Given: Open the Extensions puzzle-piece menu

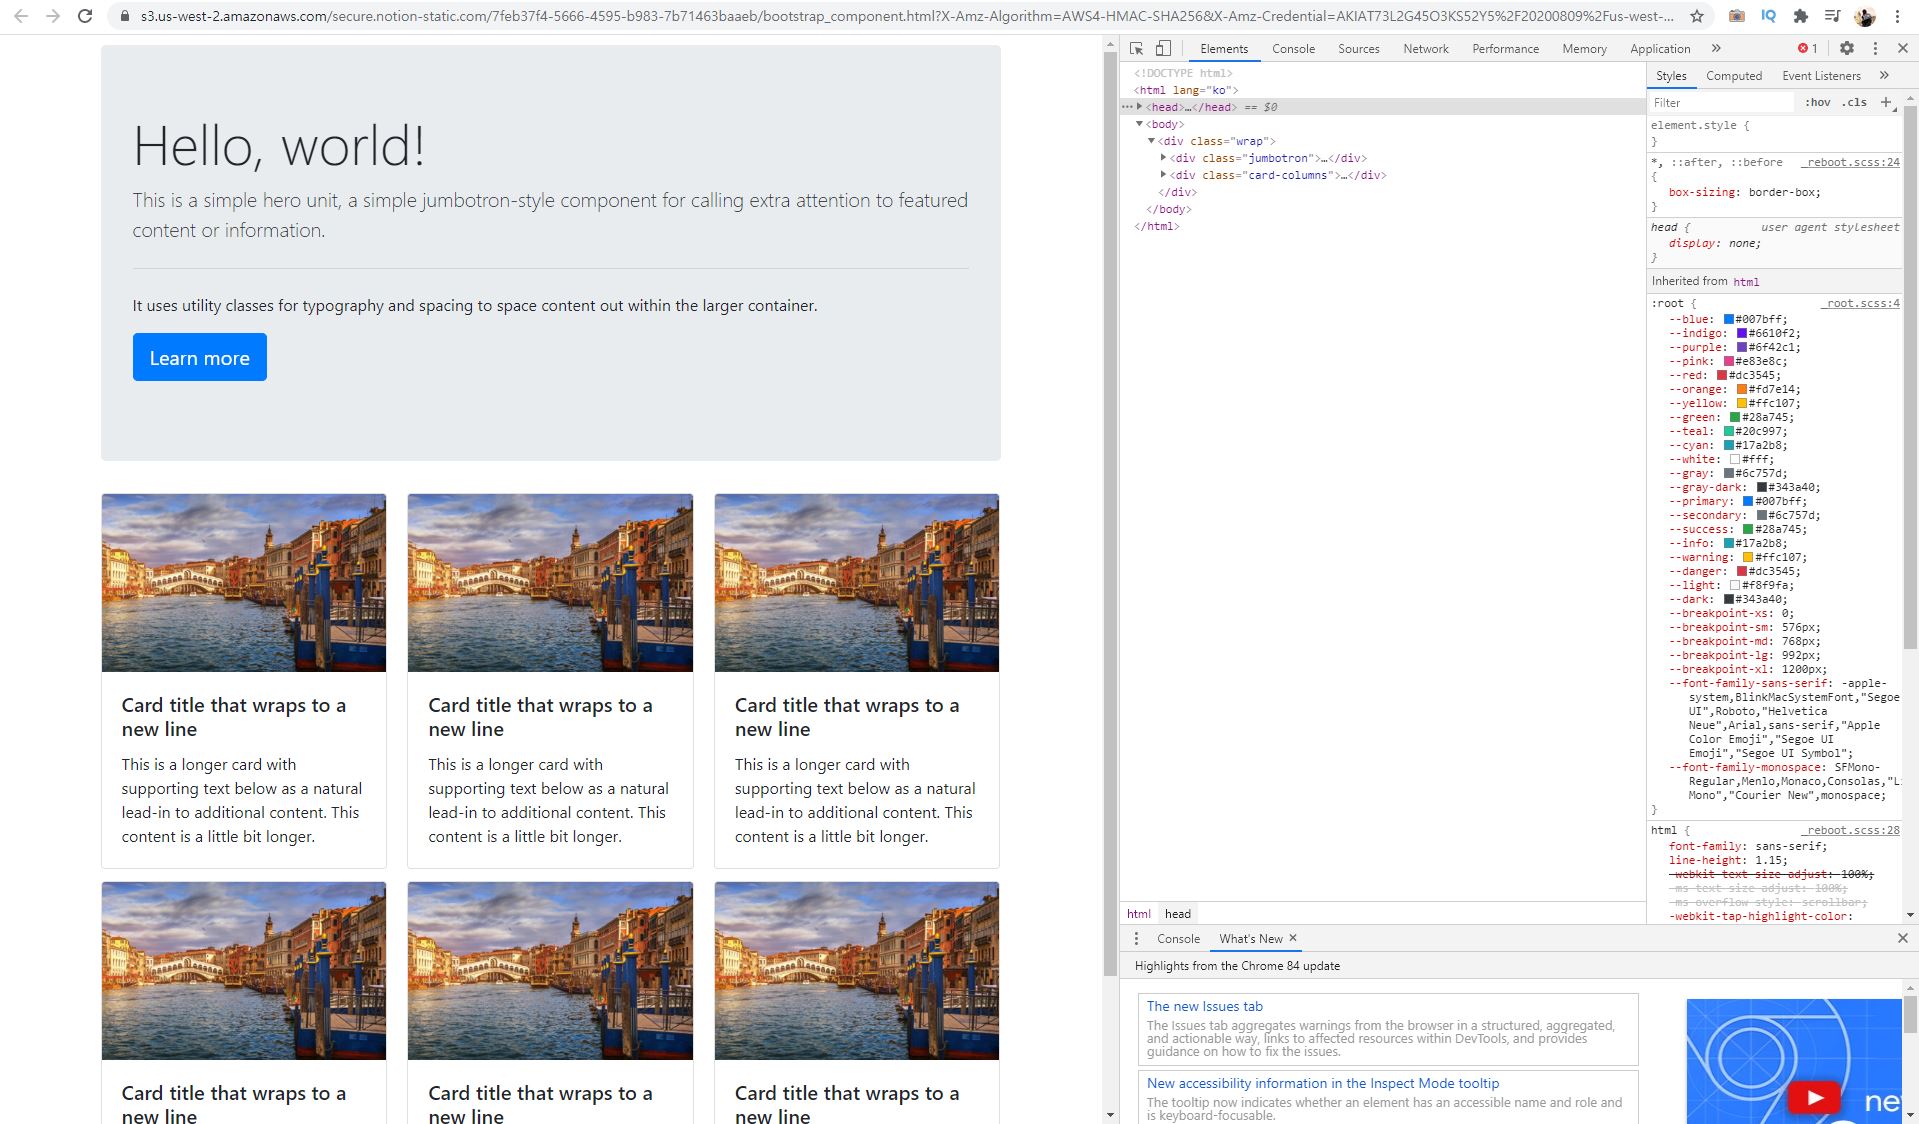Looking at the screenshot, I should (1800, 16).
